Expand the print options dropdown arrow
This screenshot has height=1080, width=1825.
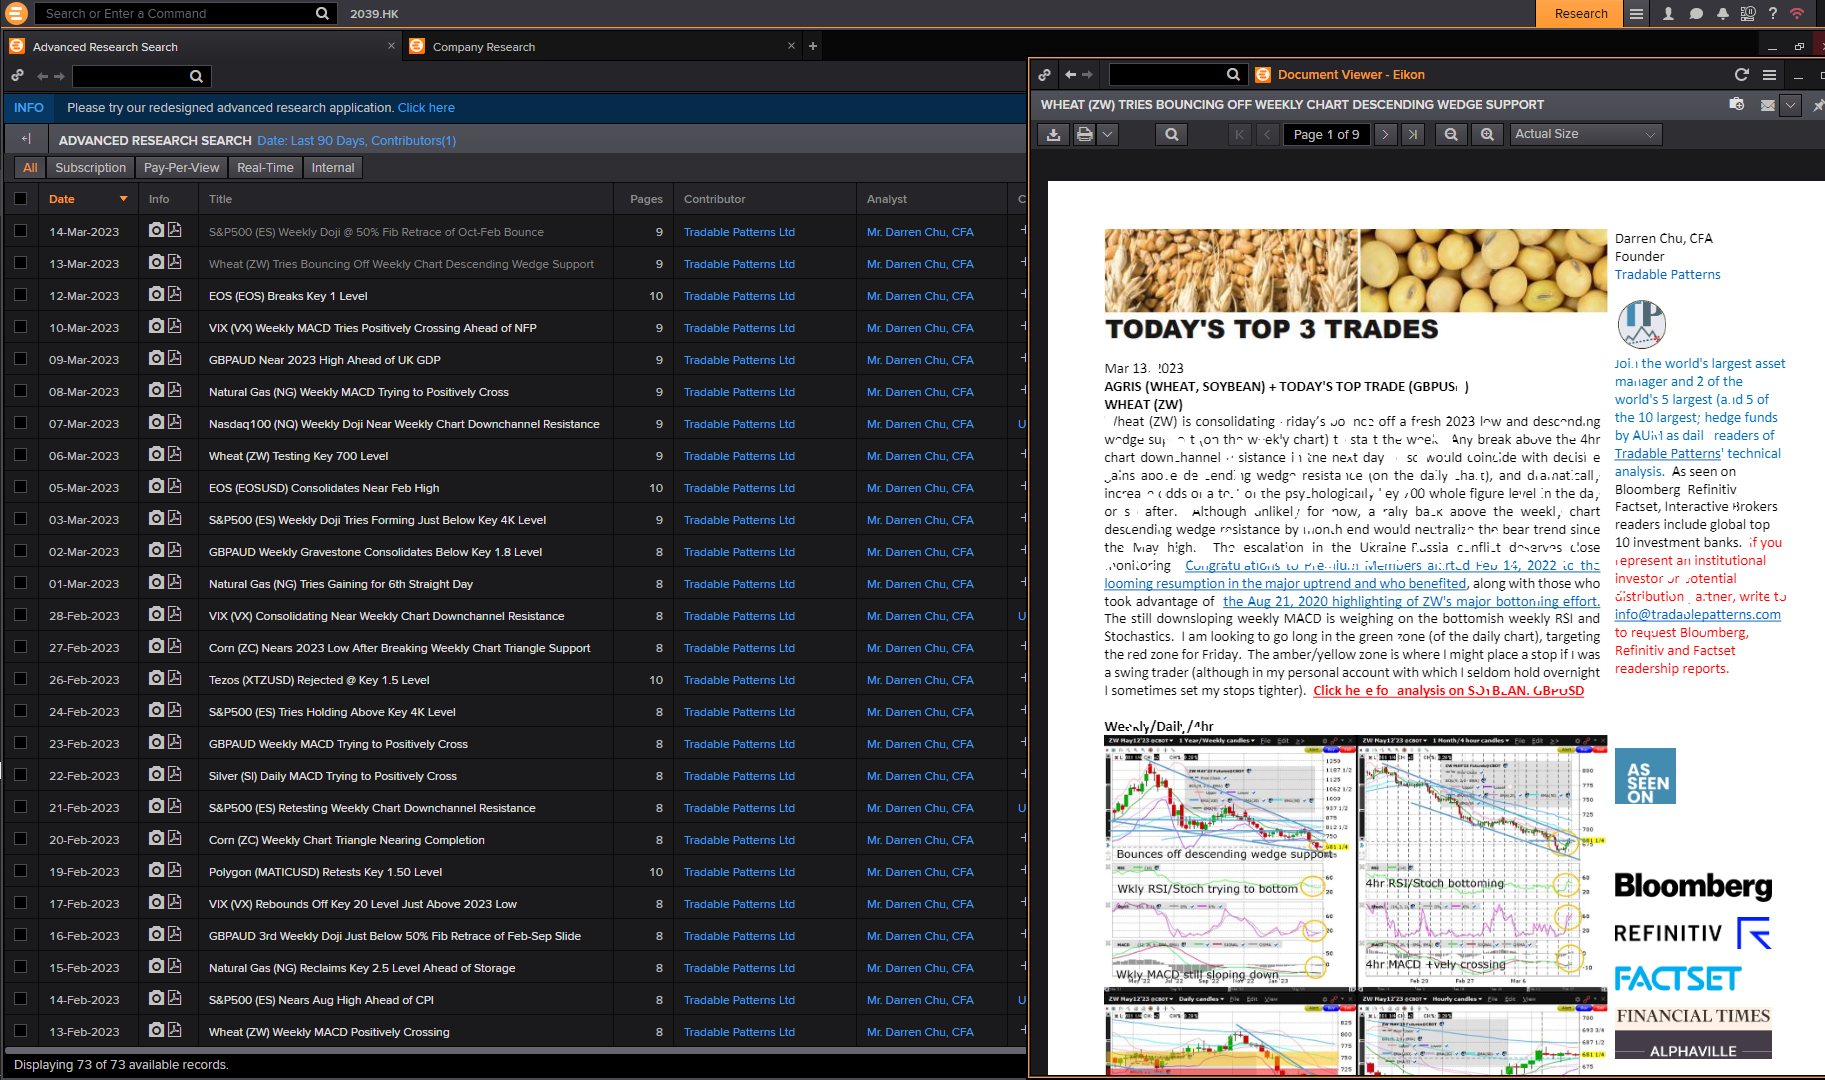click(x=1107, y=134)
